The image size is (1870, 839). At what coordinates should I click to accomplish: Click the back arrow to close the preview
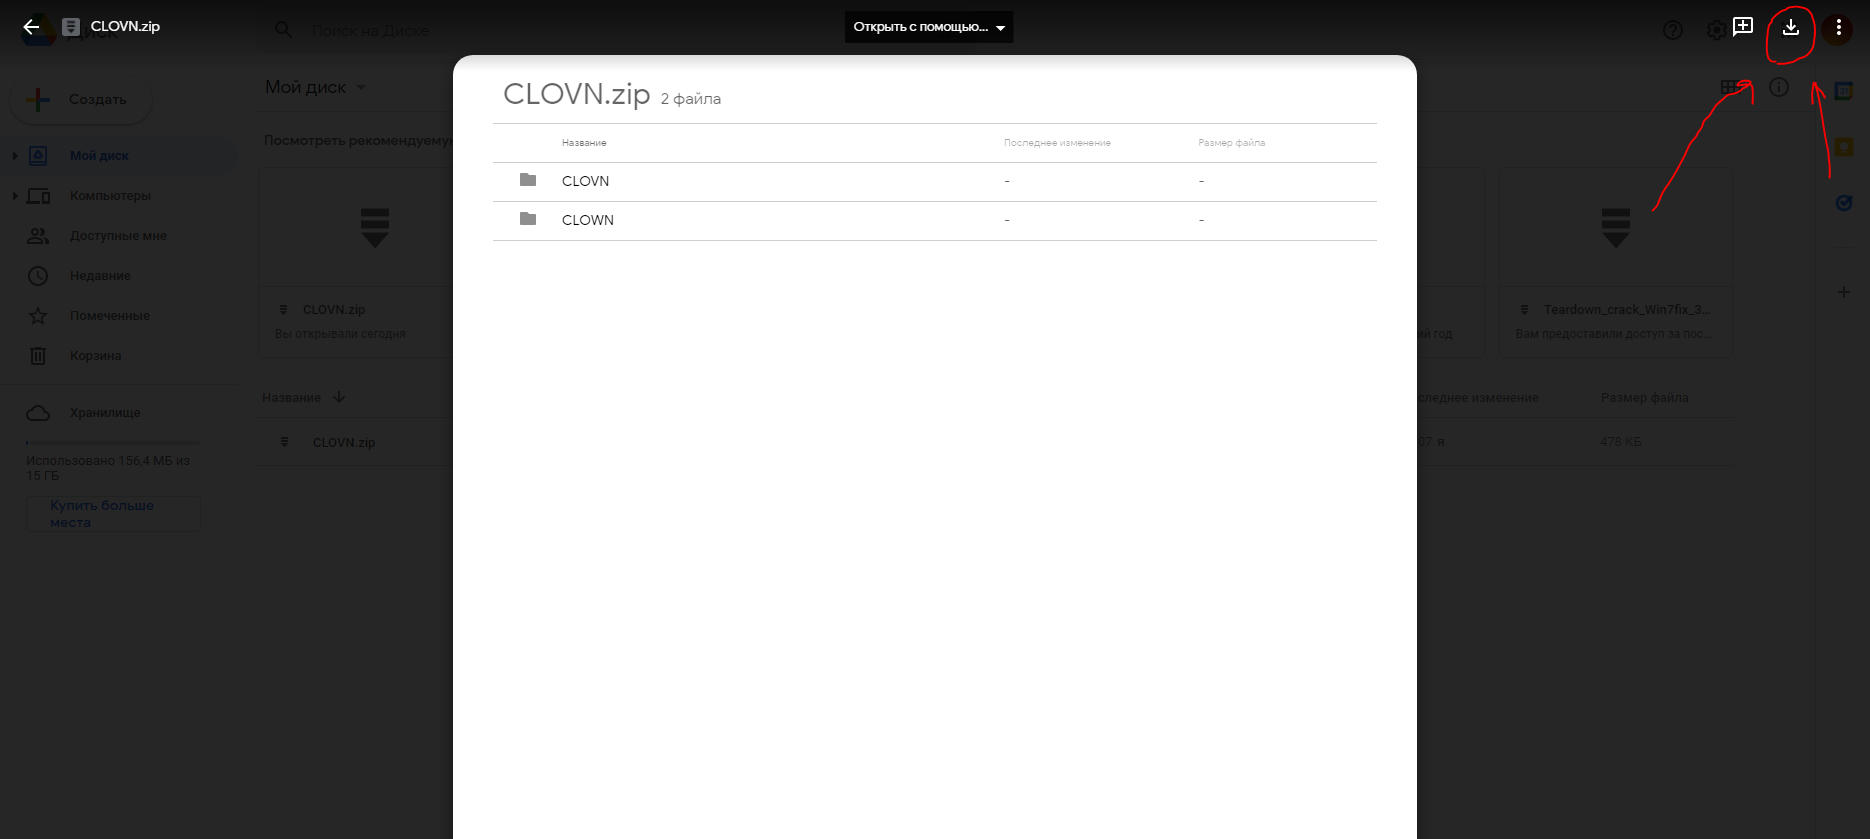(x=31, y=27)
